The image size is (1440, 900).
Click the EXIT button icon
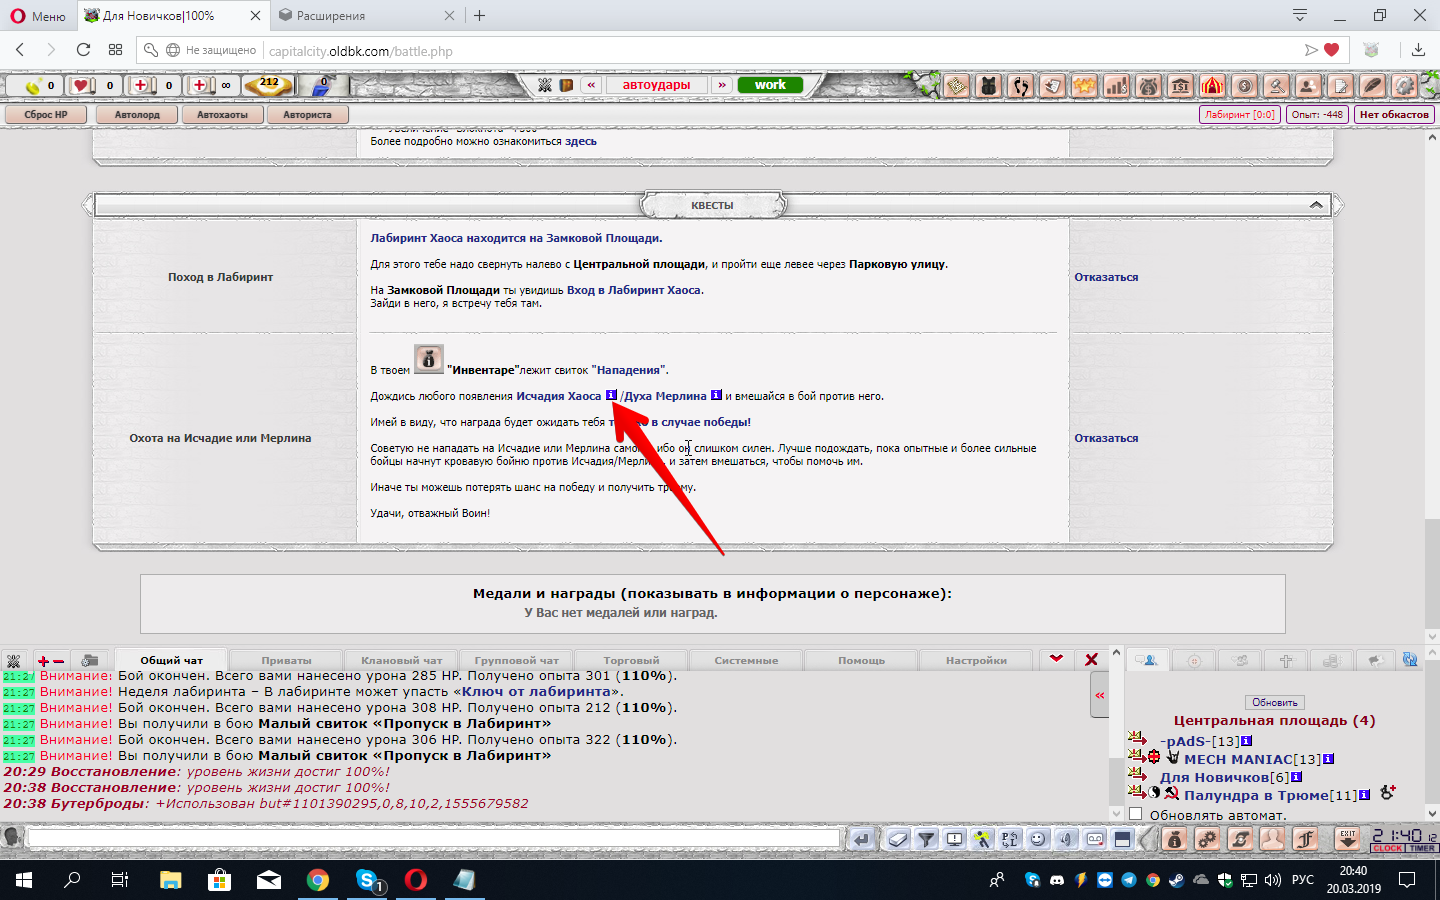click(1348, 839)
